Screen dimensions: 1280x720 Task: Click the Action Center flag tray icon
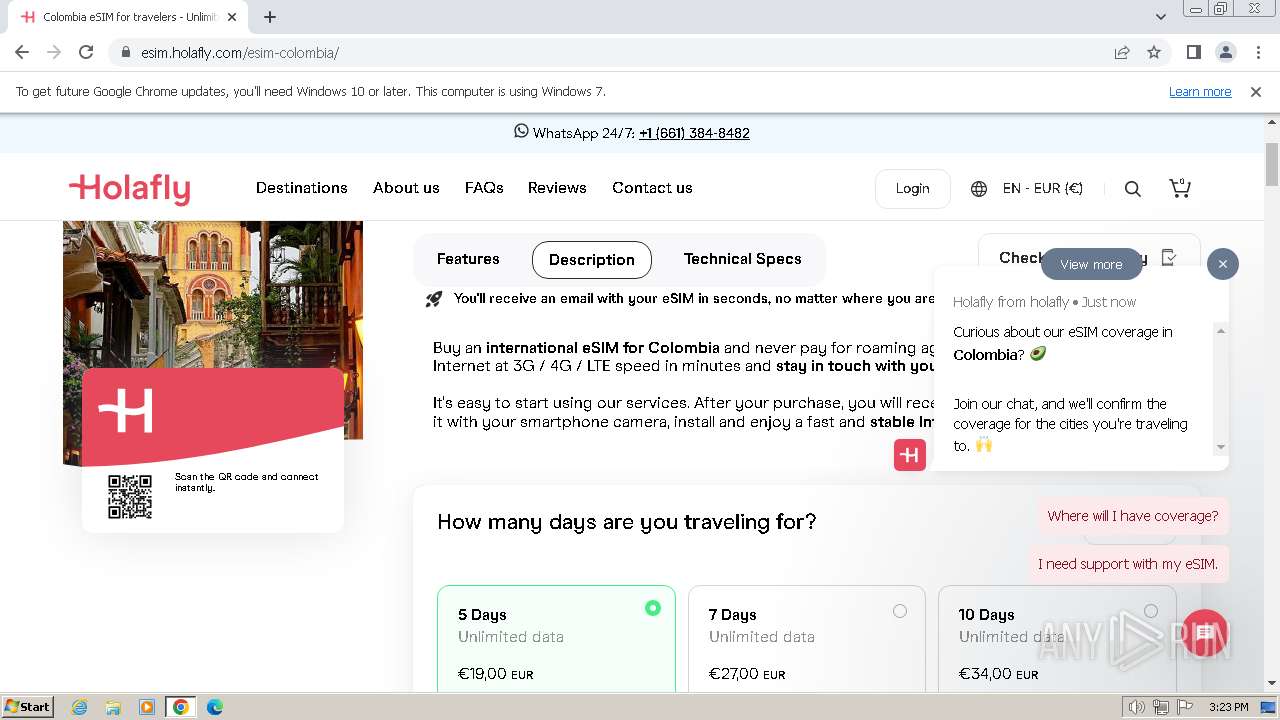[1186, 707]
